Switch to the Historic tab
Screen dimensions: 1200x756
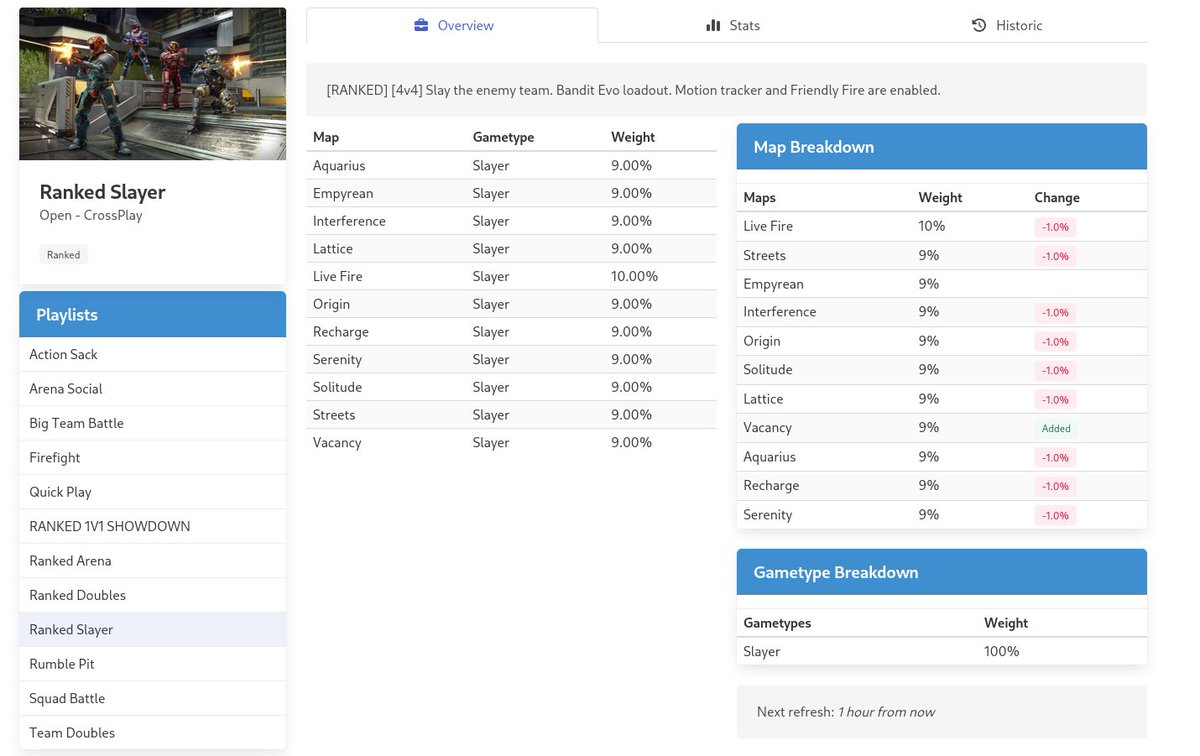(1007, 25)
